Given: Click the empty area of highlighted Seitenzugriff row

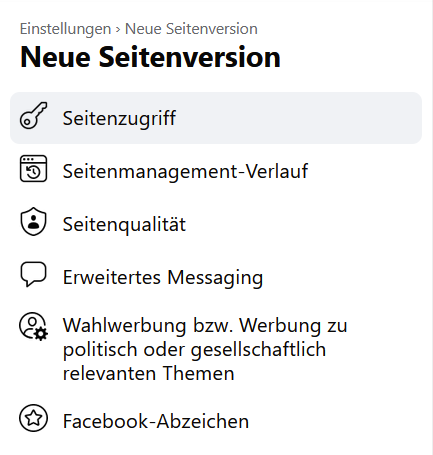Looking at the screenshot, I should (x=298, y=118).
